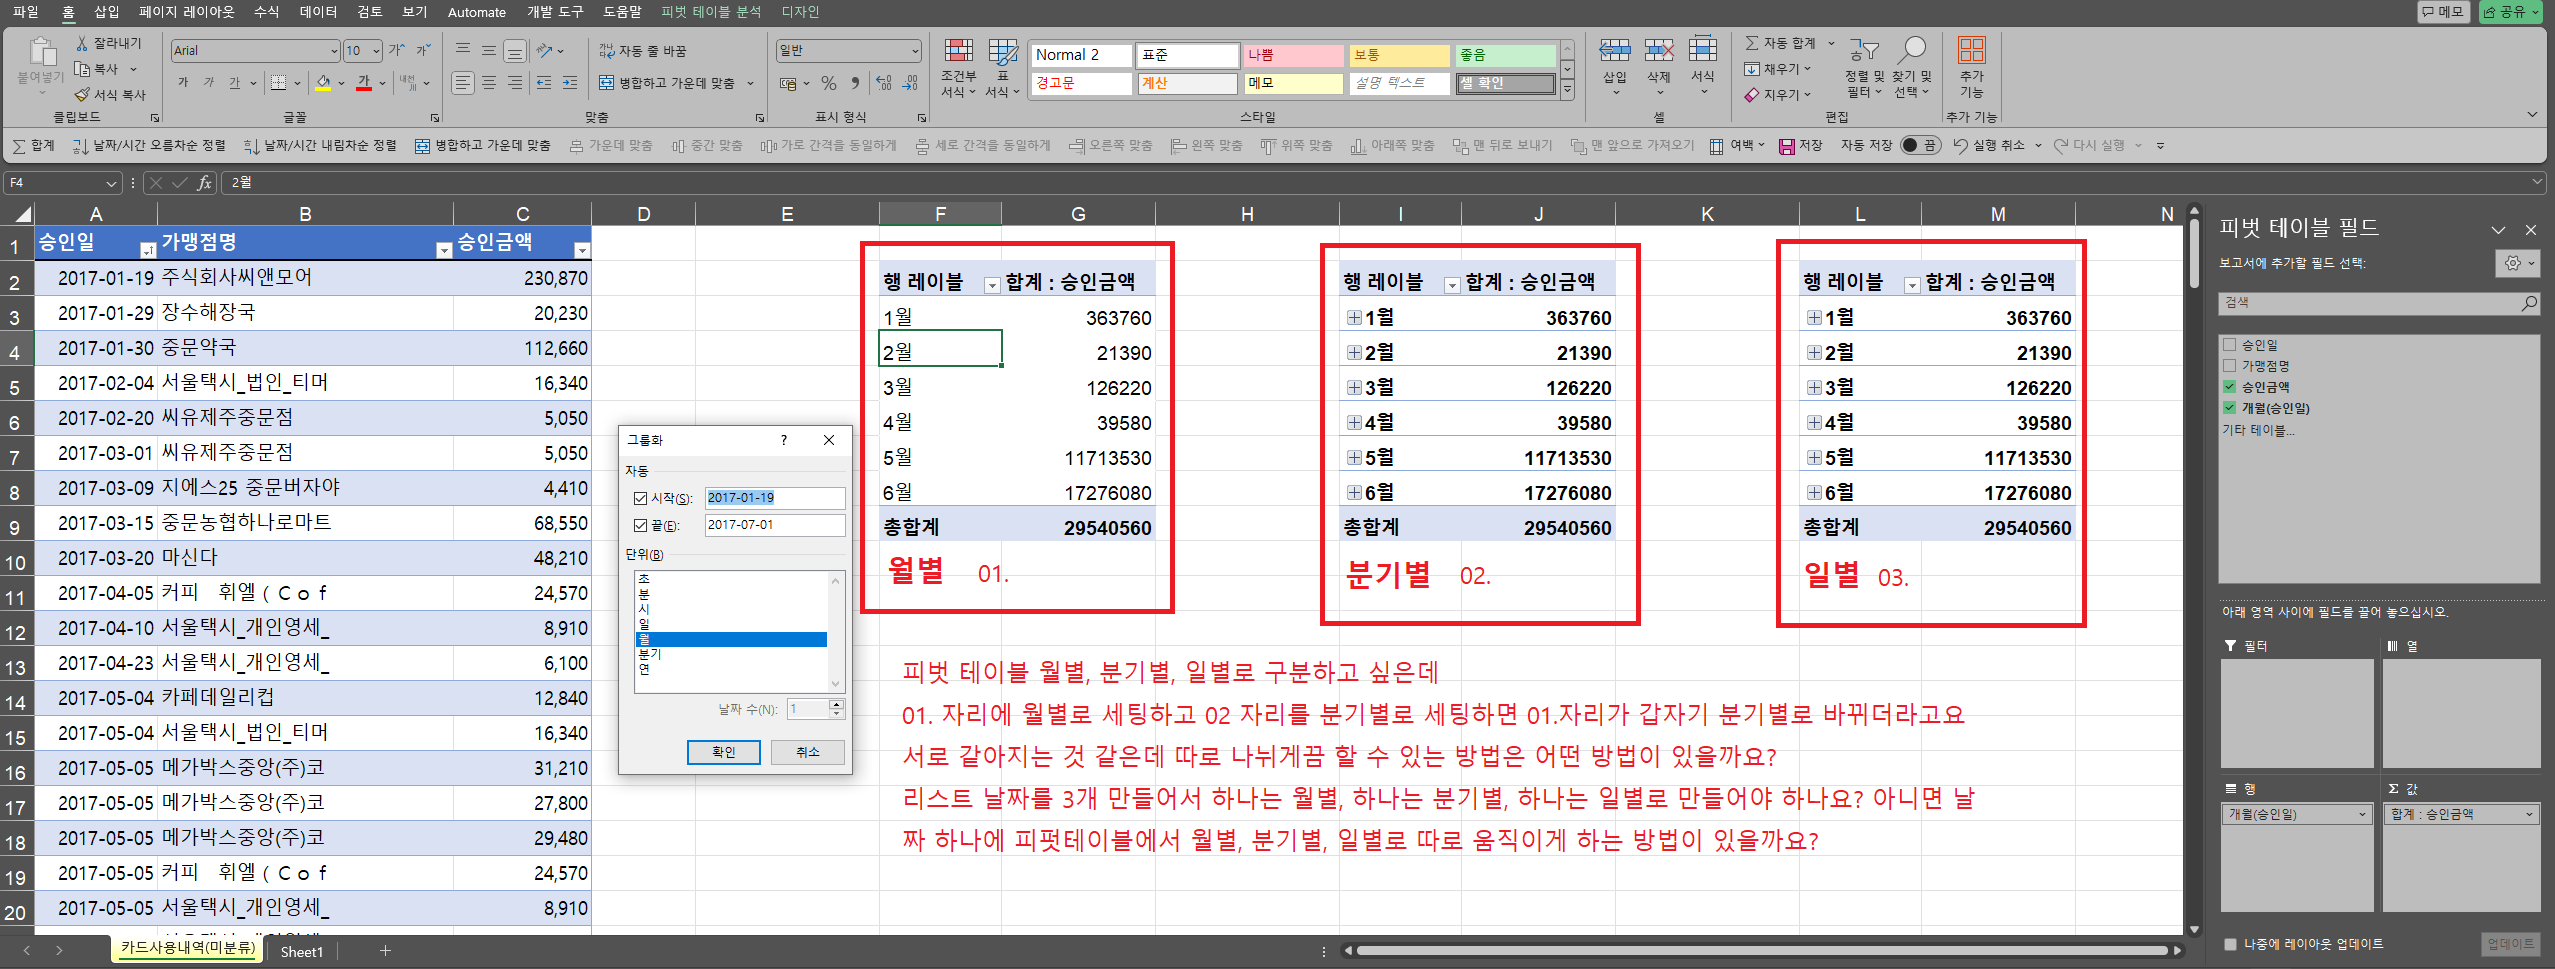Open the 수식 (Formulas) ribbon tab
The width and height of the screenshot is (2555, 969).
267,12
